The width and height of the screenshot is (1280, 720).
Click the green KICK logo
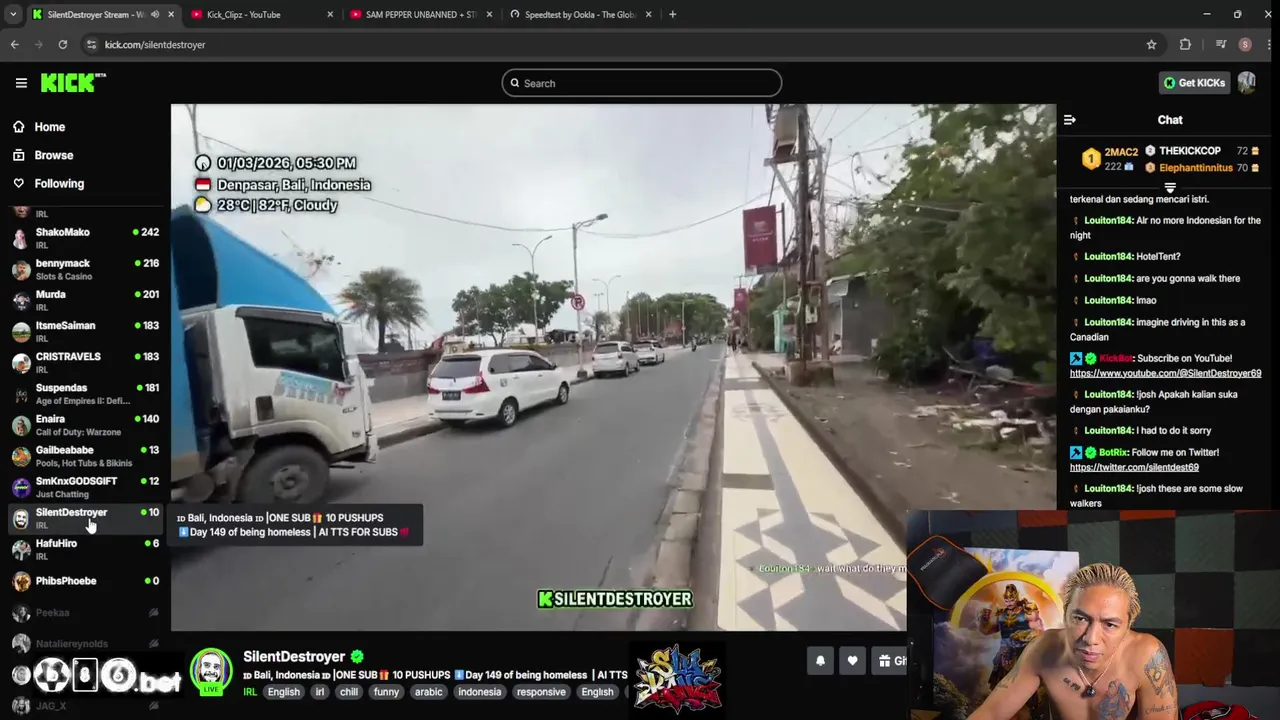point(73,83)
